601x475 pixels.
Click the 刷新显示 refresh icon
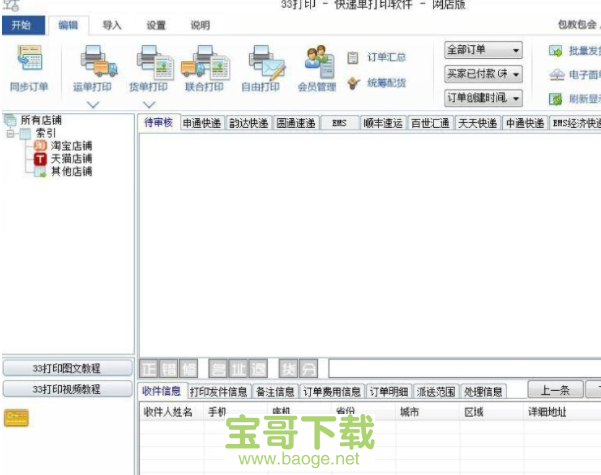pyautogui.click(x=555, y=99)
